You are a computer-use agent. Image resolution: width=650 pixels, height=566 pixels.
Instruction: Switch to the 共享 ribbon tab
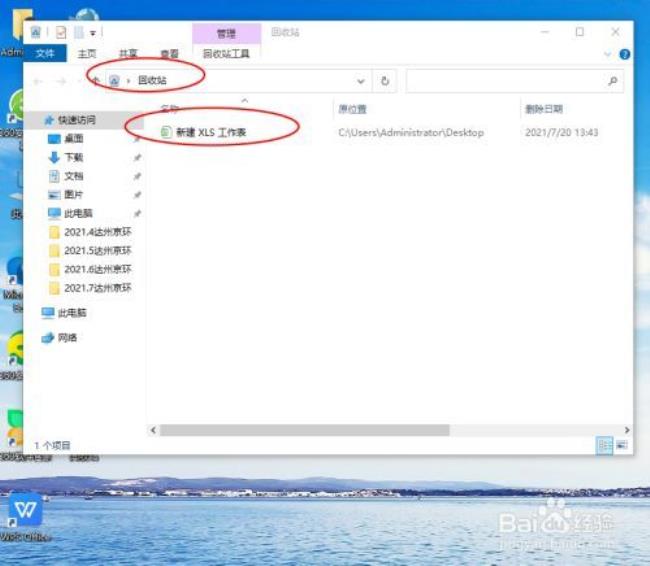coord(128,53)
